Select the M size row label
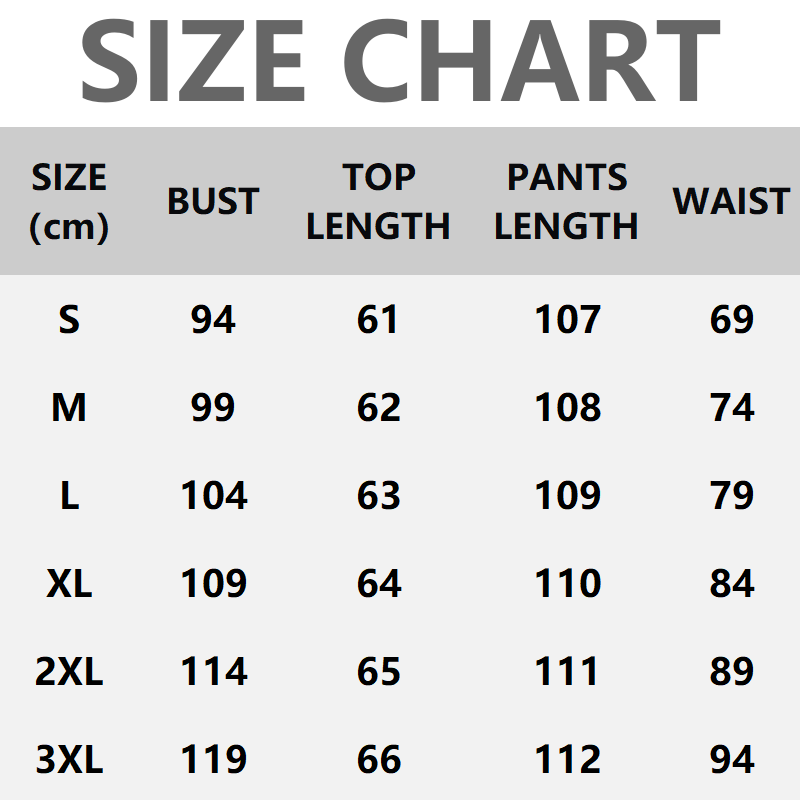The height and width of the screenshot is (800, 800). click(x=68, y=408)
